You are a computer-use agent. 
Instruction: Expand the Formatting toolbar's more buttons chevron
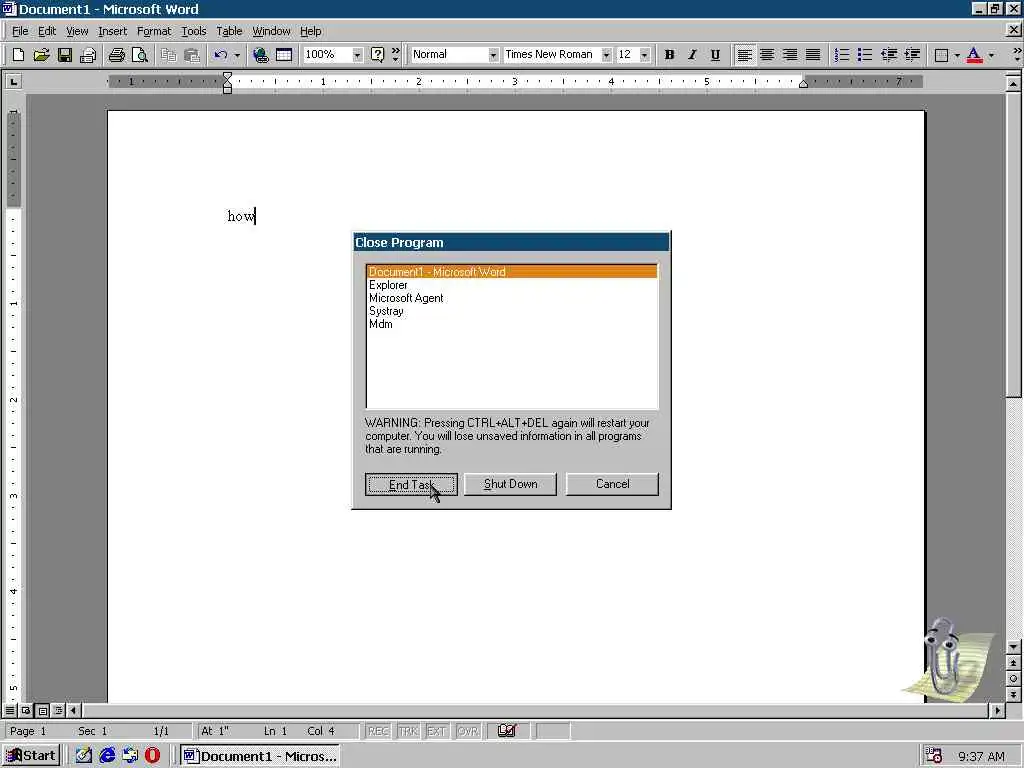pos(1017,55)
